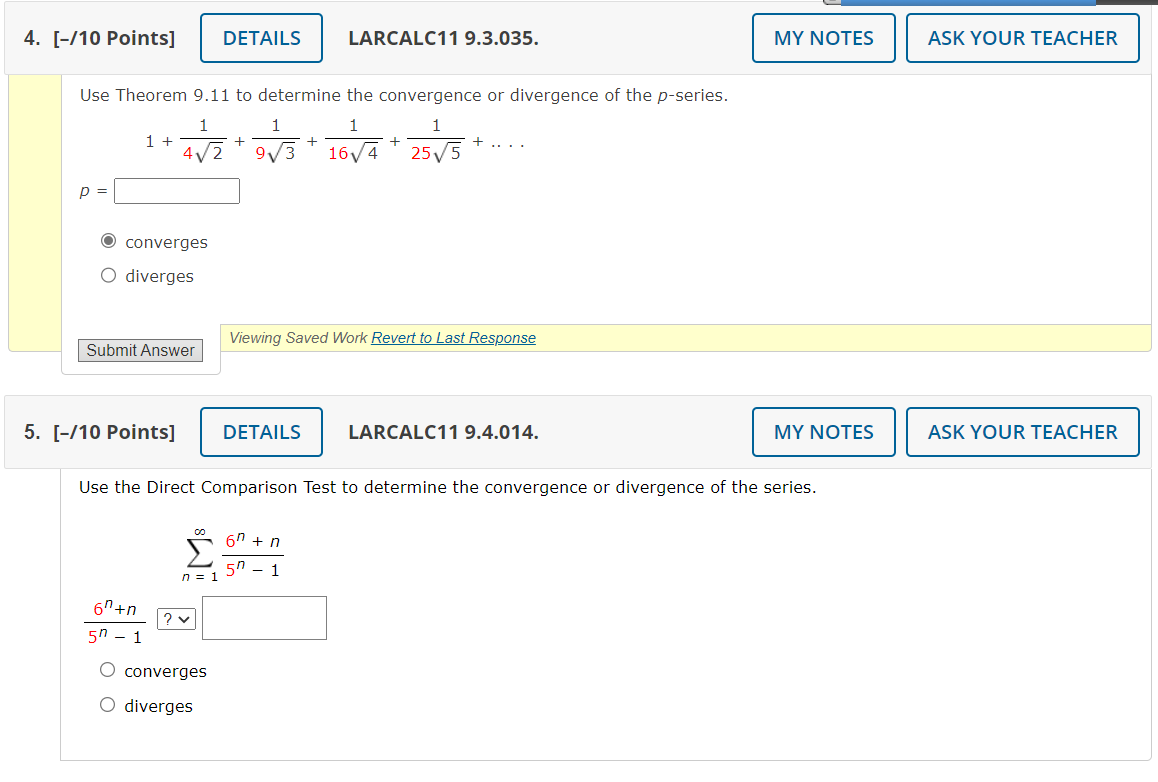Click the Submit Answer button
The image size is (1158, 782).
point(139,350)
